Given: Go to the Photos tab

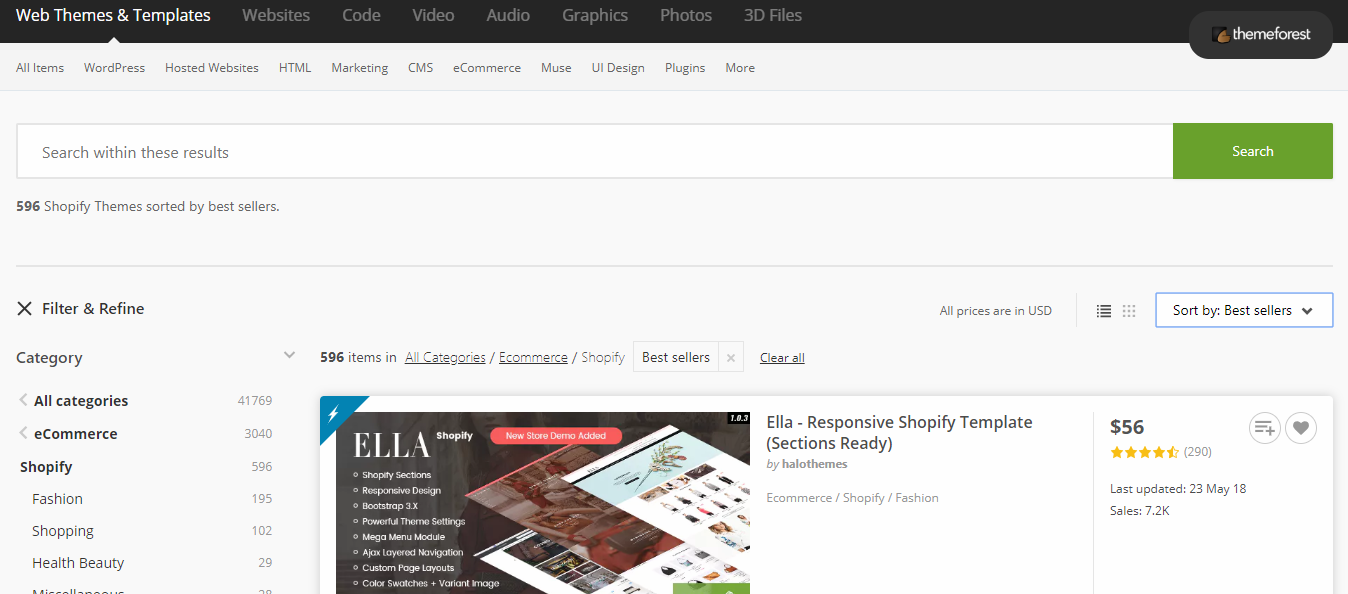Looking at the screenshot, I should [686, 15].
